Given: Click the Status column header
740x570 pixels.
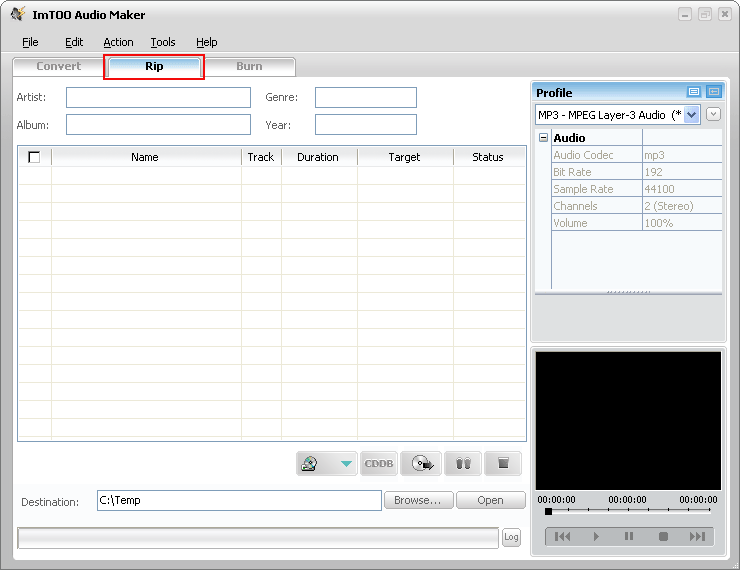Looking at the screenshot, I should (x=489, y=157).
